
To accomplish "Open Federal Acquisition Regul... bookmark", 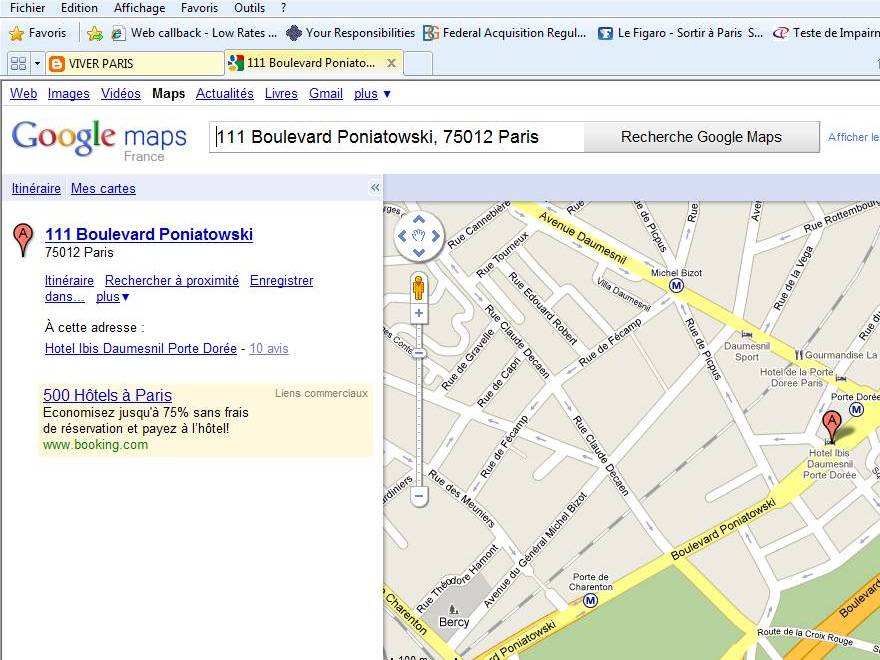I will click(x=505, y=33).
